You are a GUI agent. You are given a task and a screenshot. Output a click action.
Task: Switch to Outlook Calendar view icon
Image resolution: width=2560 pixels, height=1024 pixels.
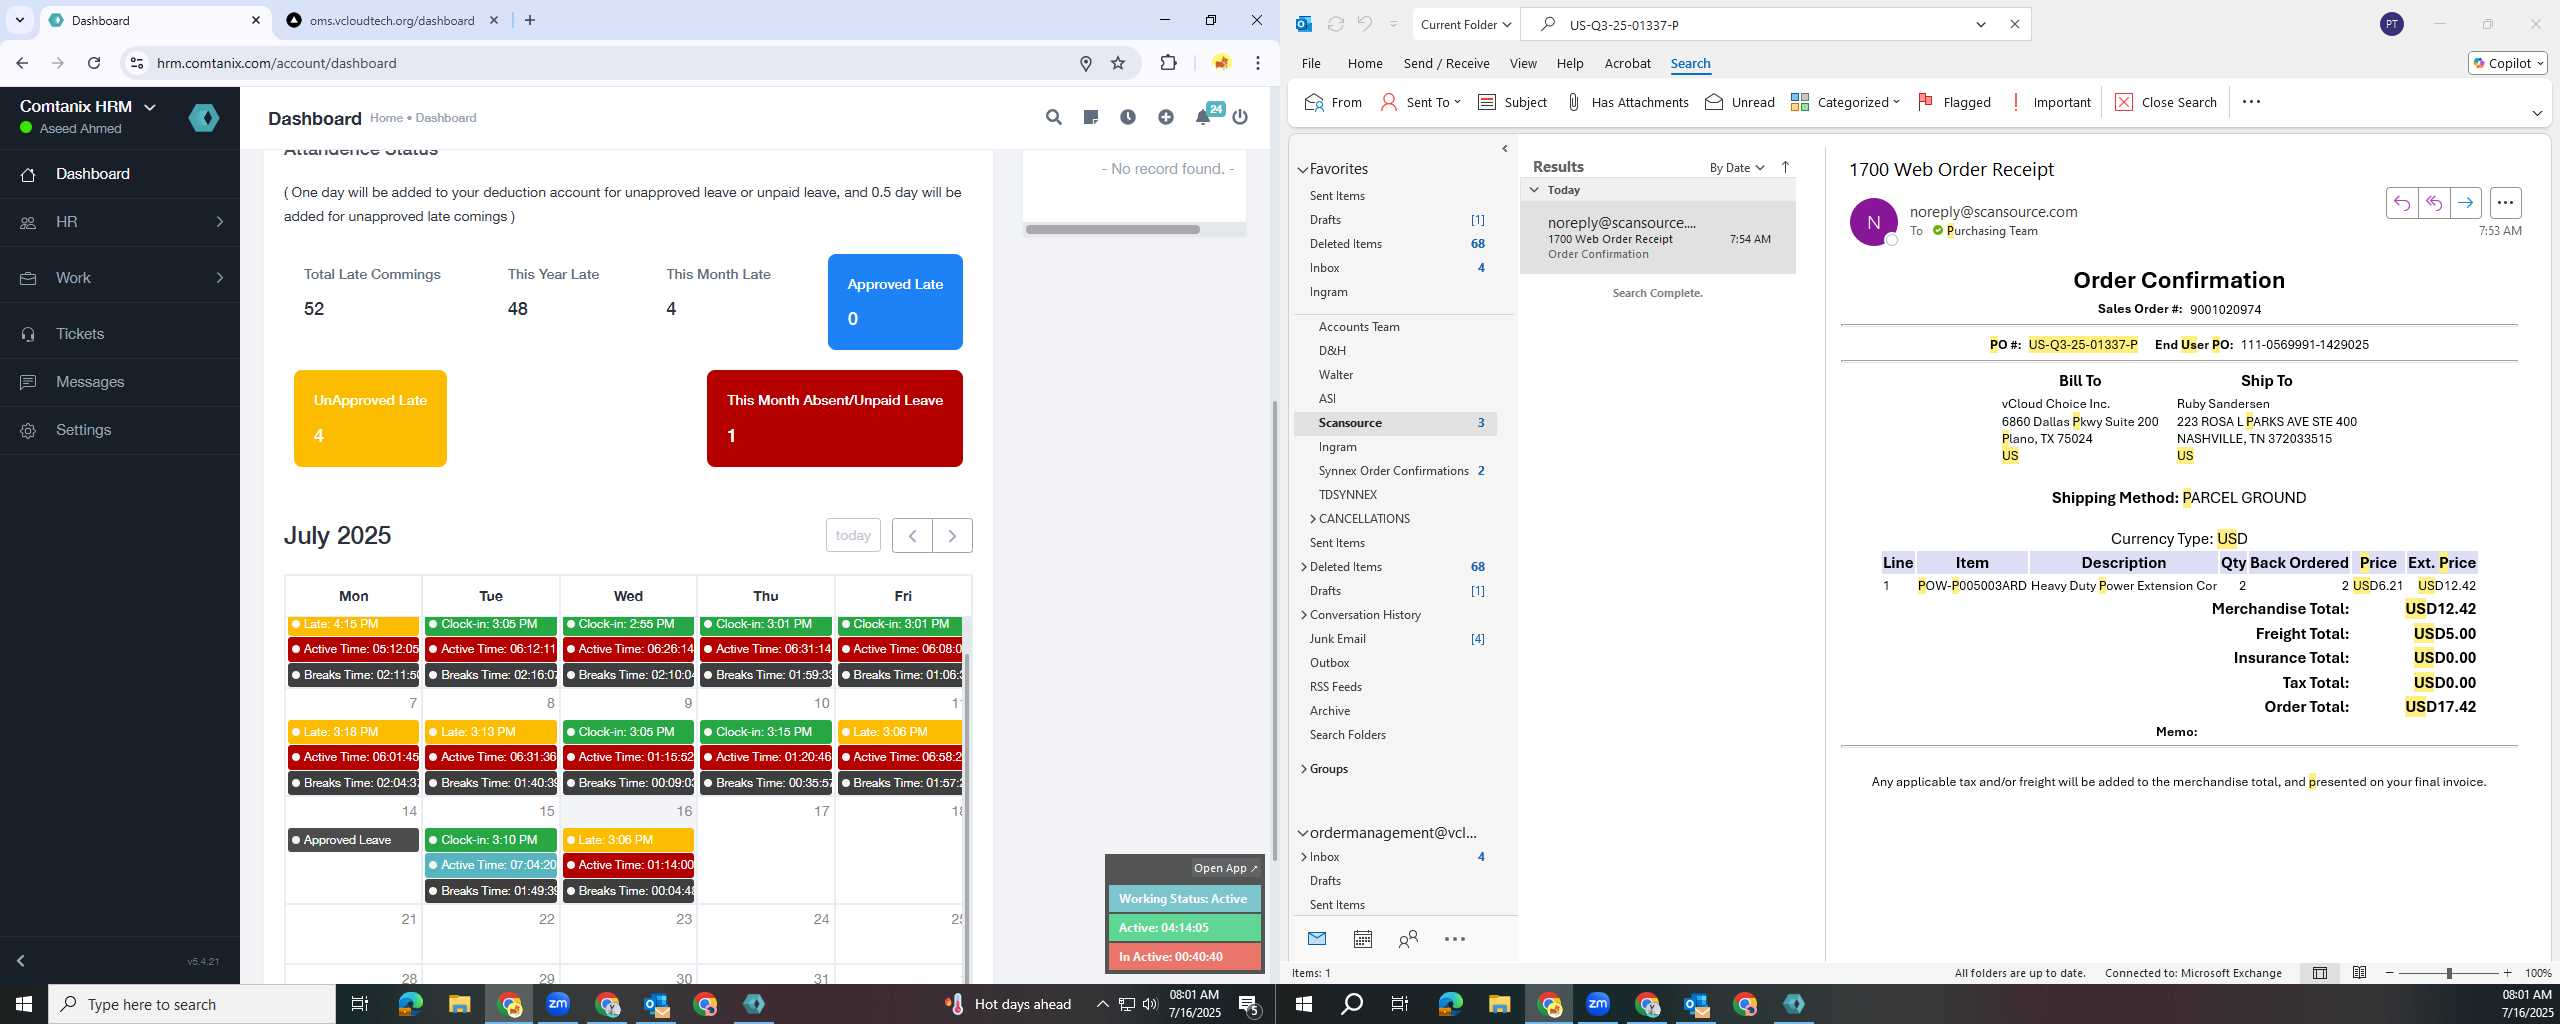1362,938
